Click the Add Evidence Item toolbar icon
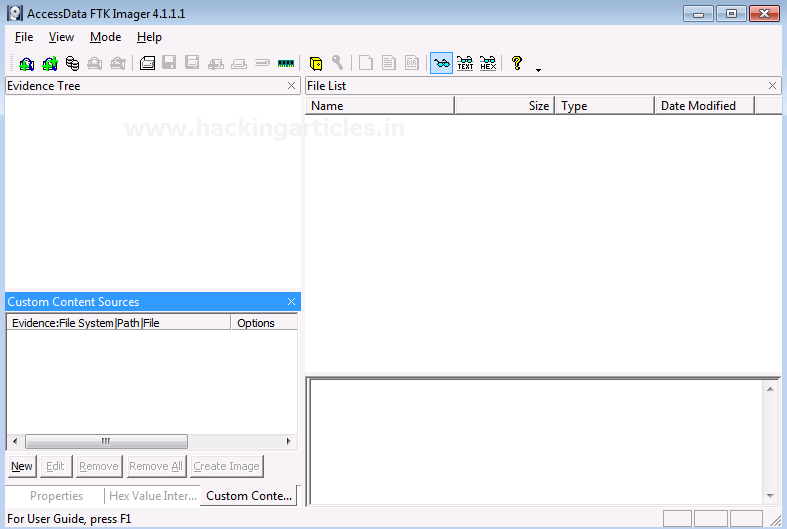The image size is (787, 529). tap(27, 63)
